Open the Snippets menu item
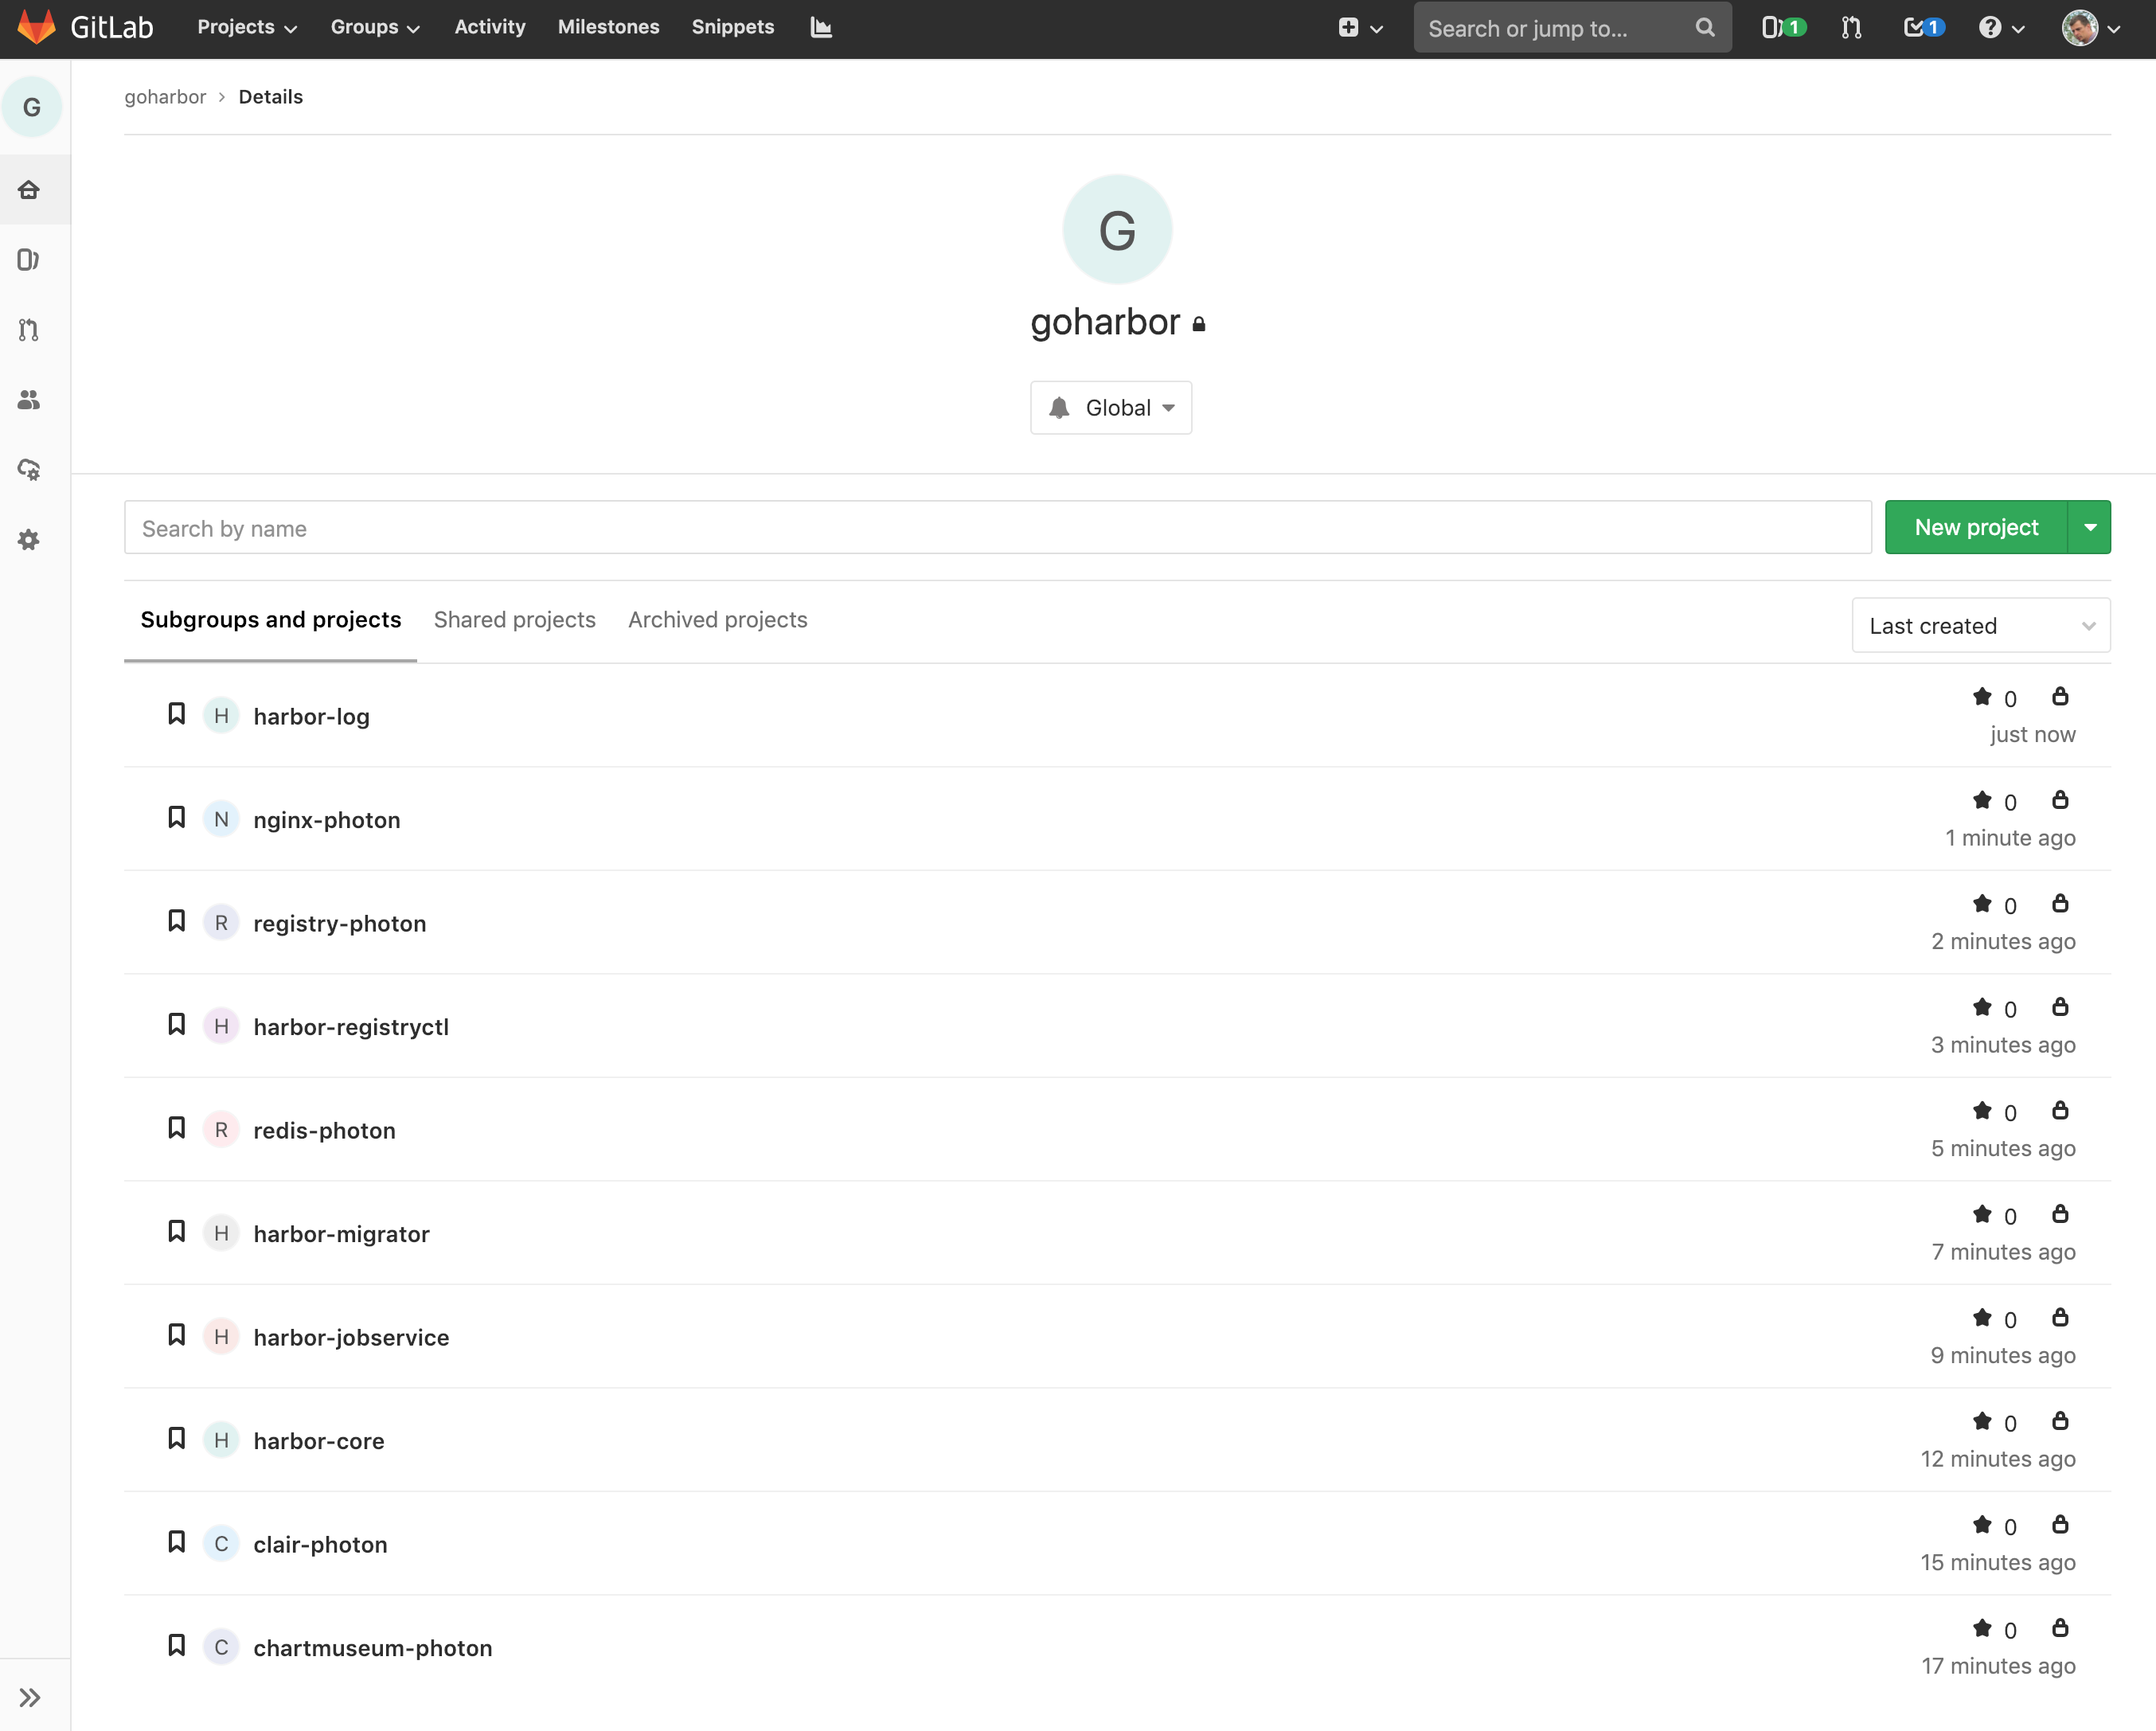The height and width of the screenshot is (1731, 2156). point(733,27)
